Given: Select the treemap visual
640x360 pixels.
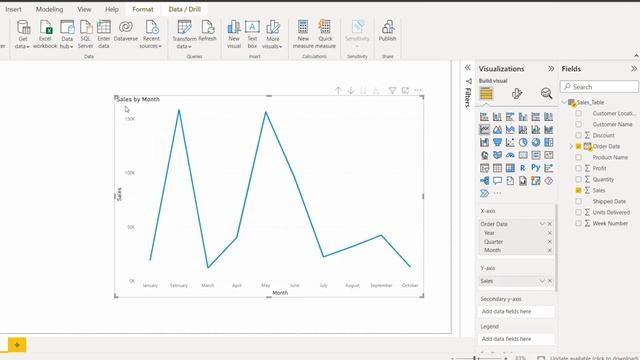Looking at the screenshot, I should pyautogui.click(x=549, y=142).
